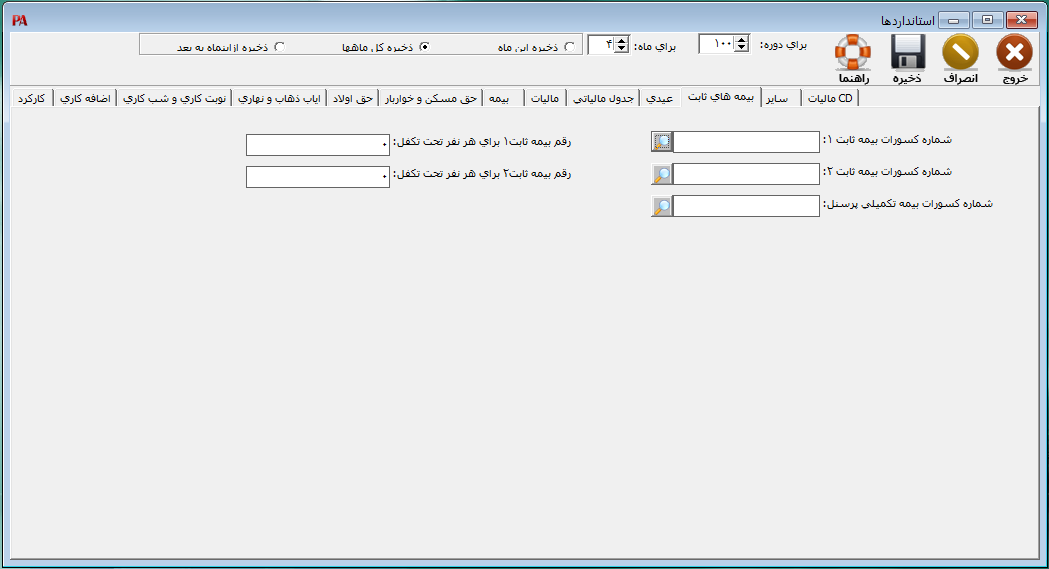Switch to the مالیات tab
Image resolution: width=1049 pixels, height=569 pixels.
541,98
